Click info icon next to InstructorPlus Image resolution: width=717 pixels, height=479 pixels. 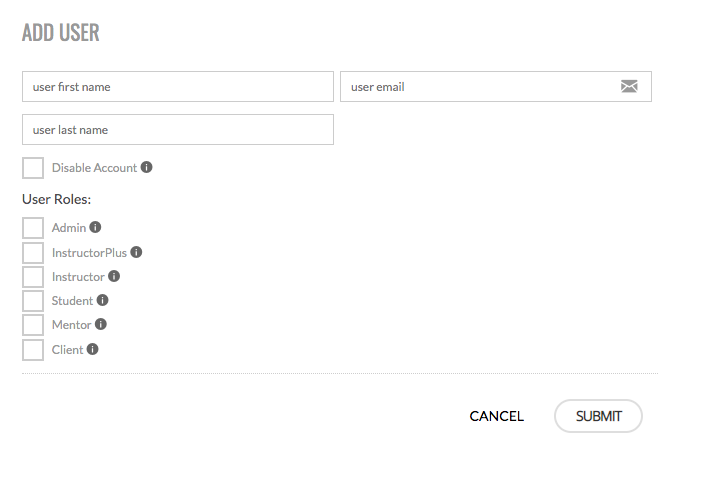[137, 253]
